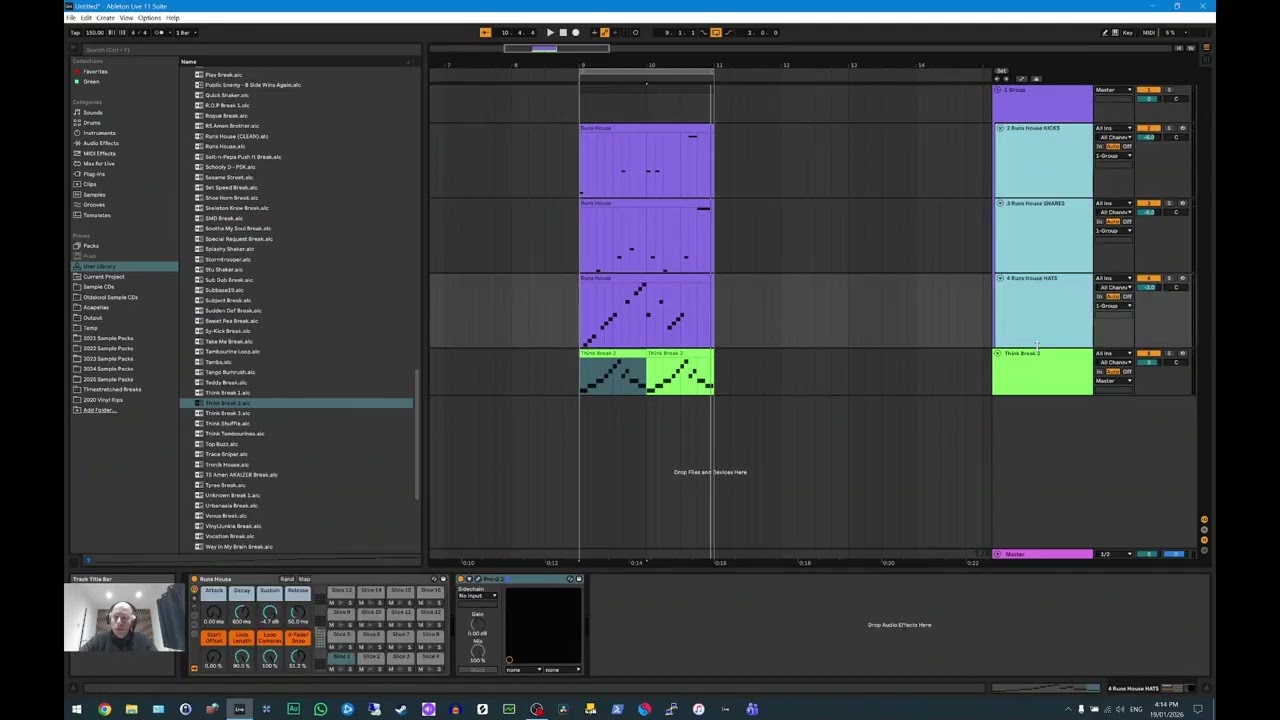Open the File menu
This screenshot has height=720, width=1280.
(71, 18)
